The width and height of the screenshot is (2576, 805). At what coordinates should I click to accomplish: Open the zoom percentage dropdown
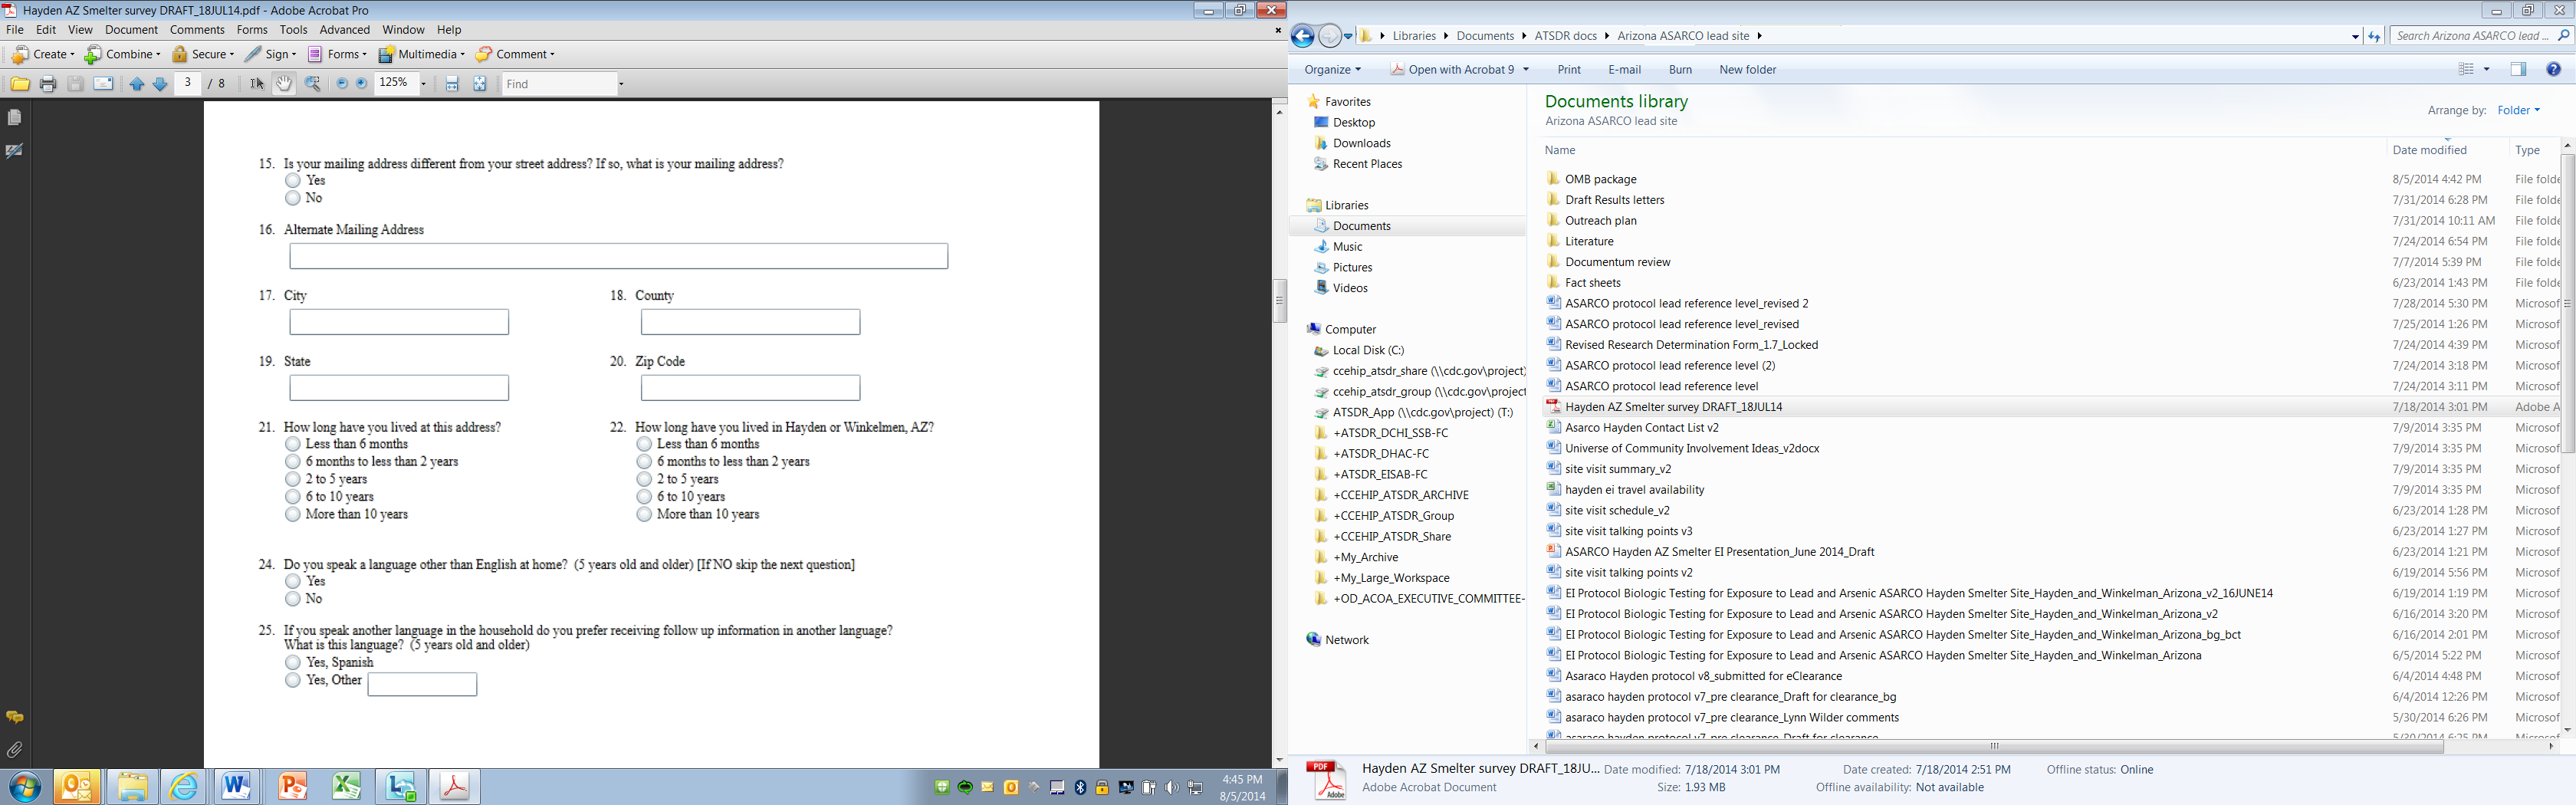[x=423, y=84]
